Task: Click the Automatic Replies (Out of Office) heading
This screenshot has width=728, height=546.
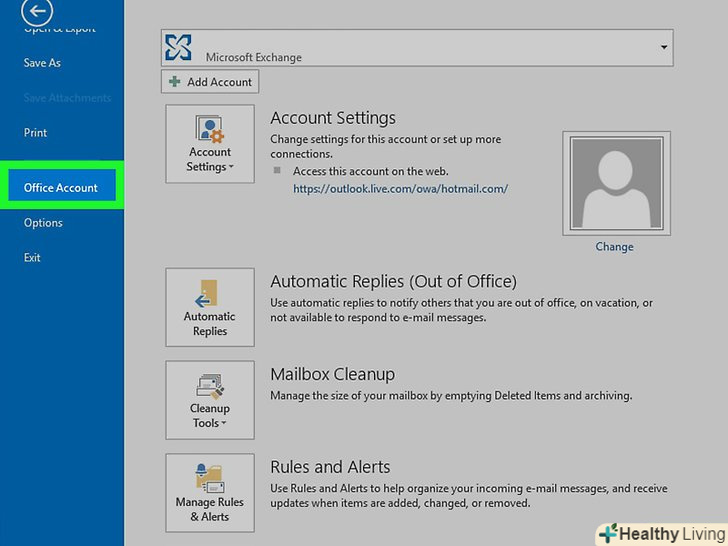Action: tap(393, 281)
